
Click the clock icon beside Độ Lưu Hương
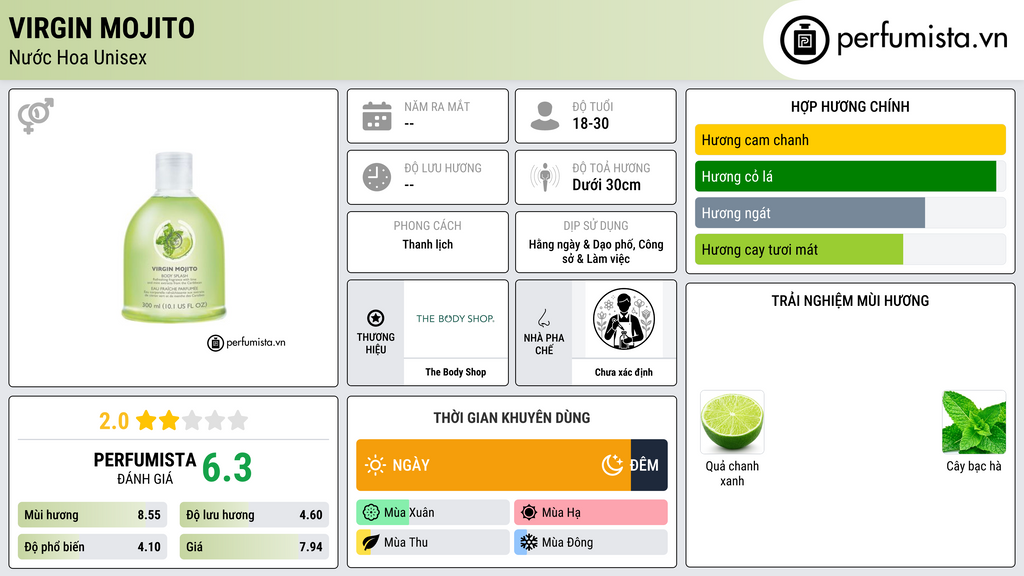click(x=377, y=177)
